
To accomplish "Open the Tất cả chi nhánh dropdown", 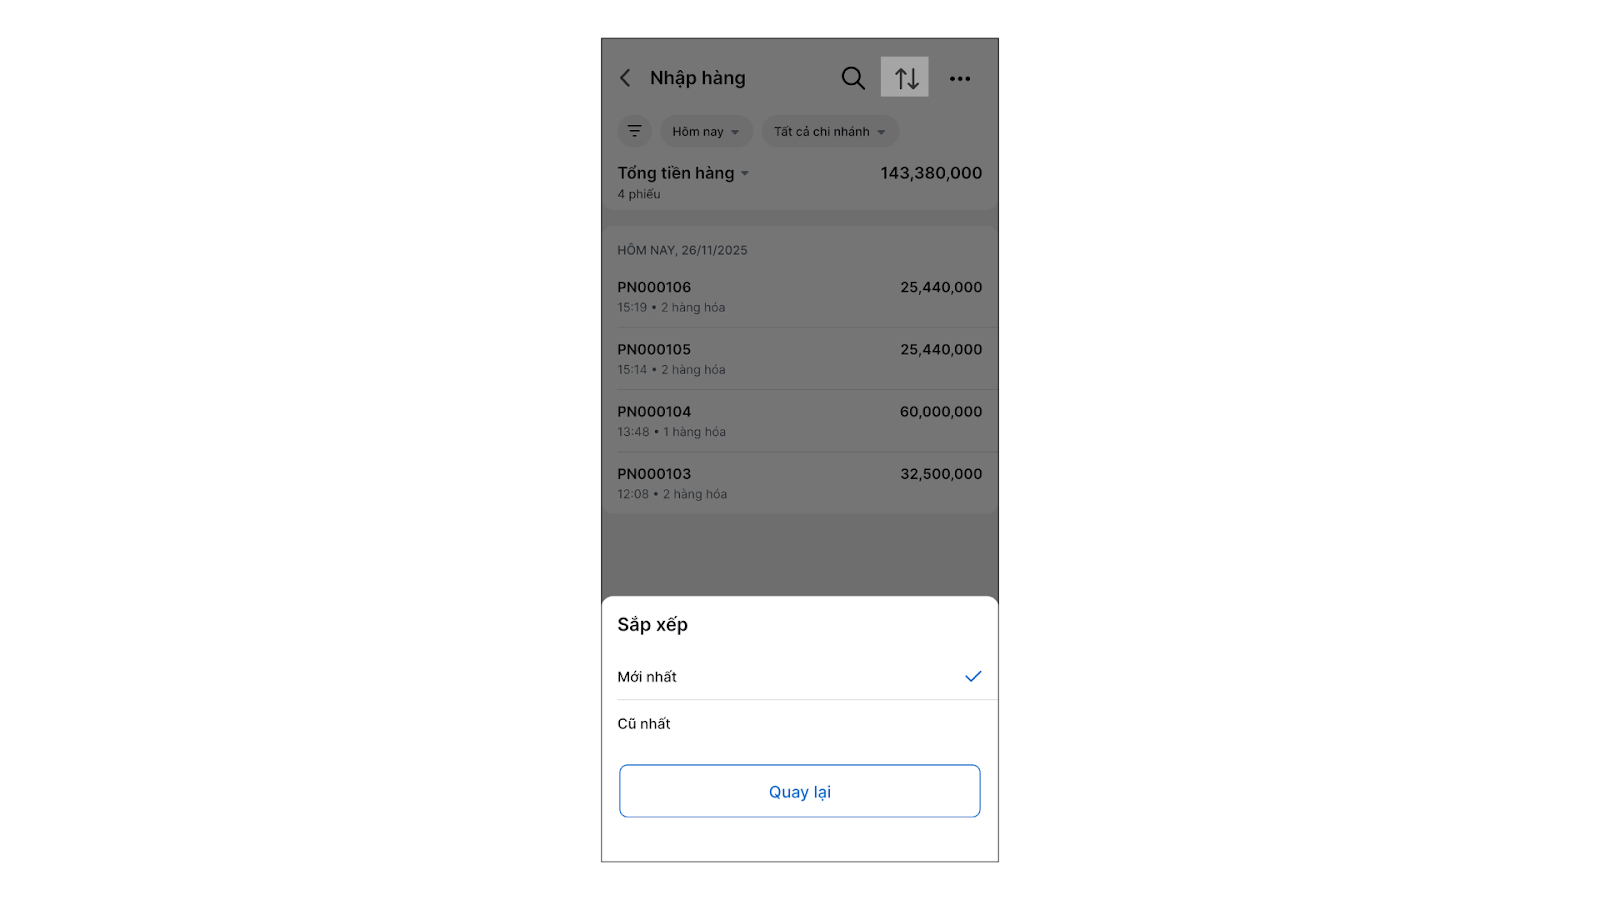I will tap(829, 131).
